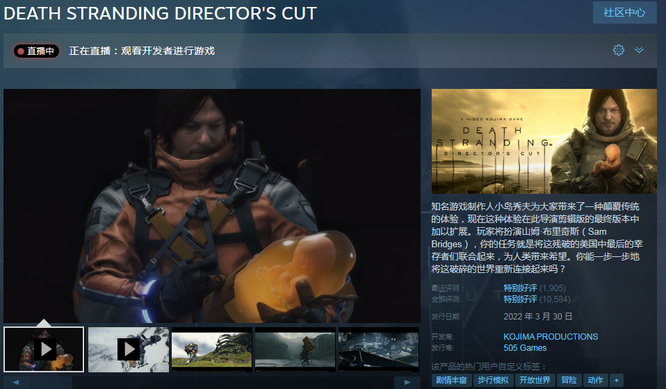Open KOJIMA PRODUCTIONS developer link
The image size is (666, 389).
tap(550, 336)
